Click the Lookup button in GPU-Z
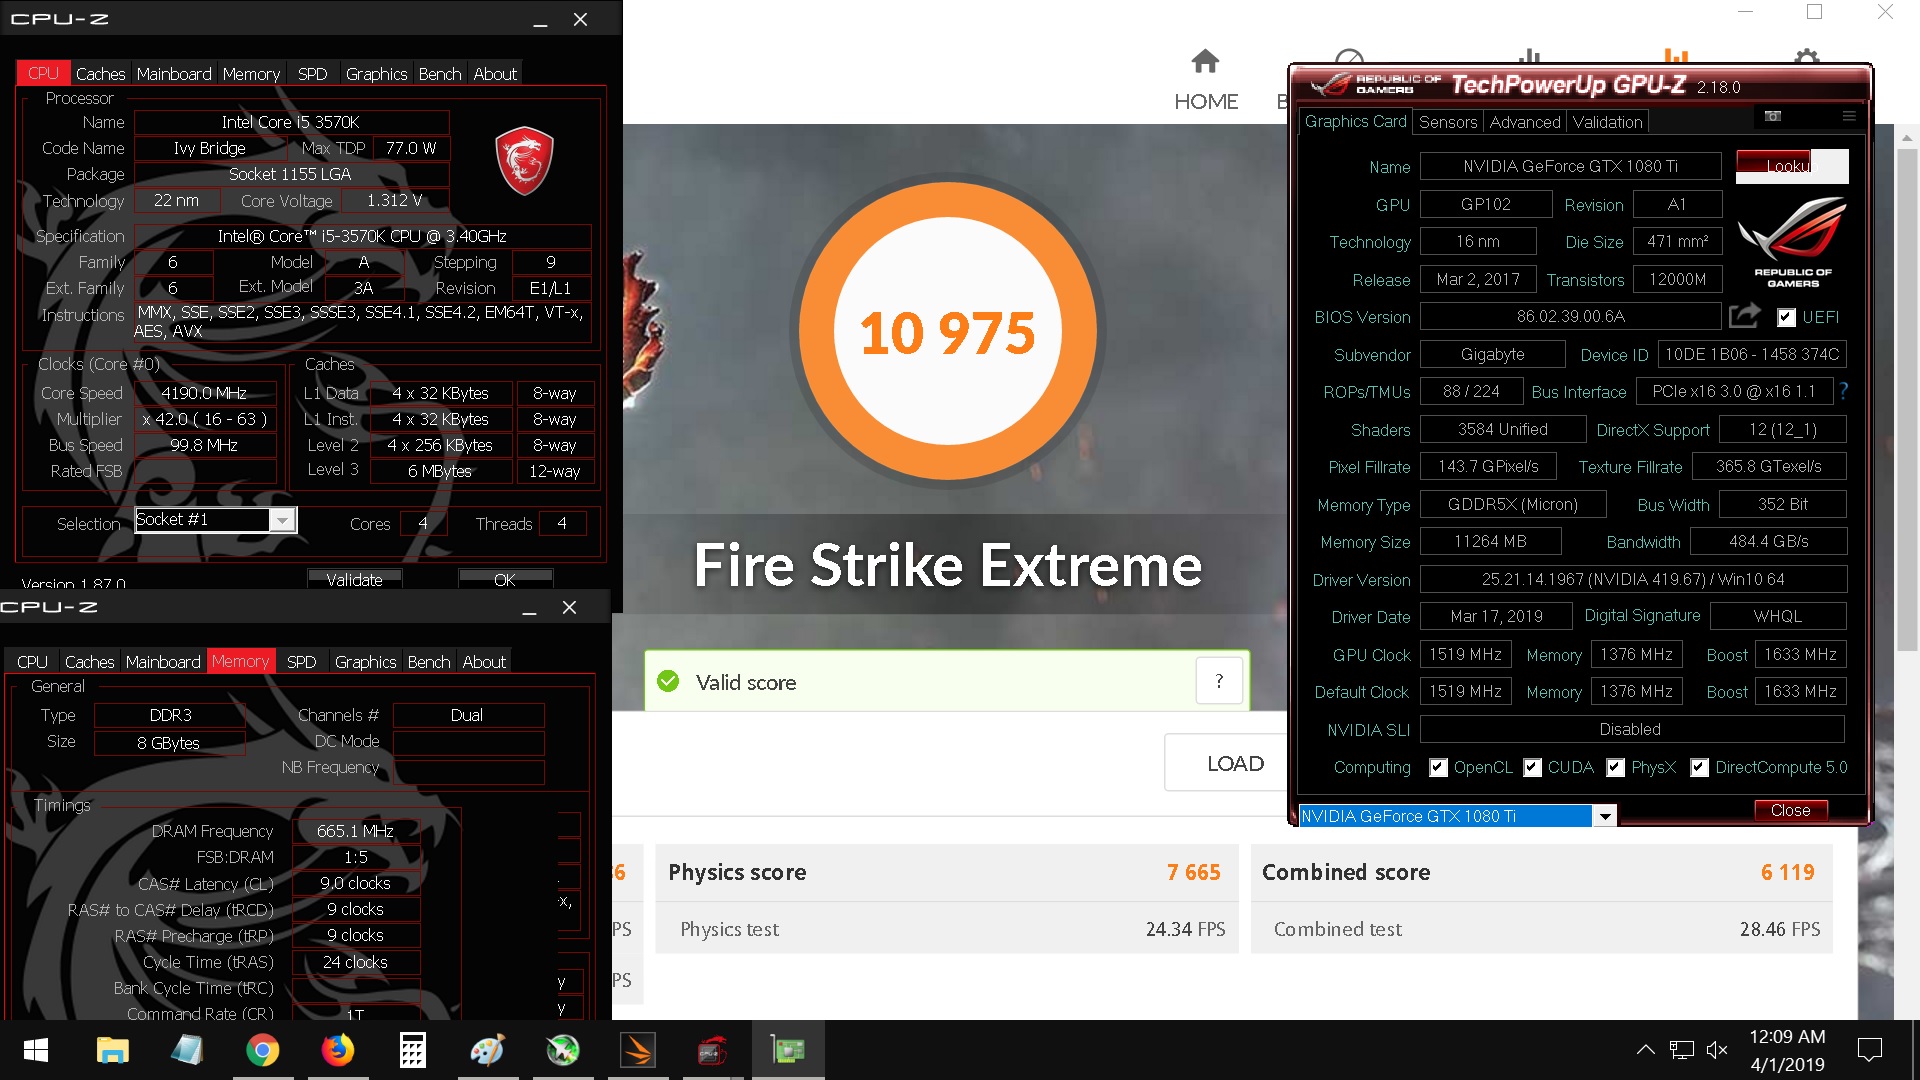The width and height of the screenshot is (1920, 1080). coord(1792,166)
